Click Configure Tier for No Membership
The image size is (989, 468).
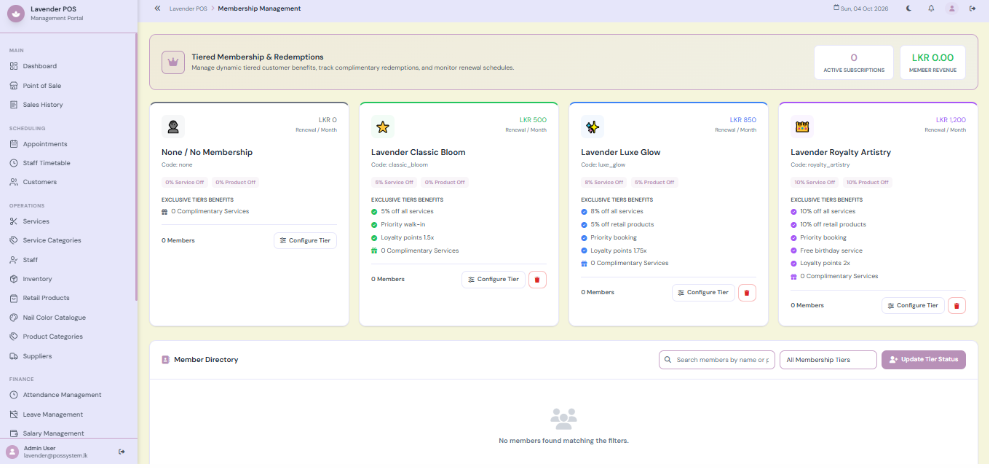point(305,240)
